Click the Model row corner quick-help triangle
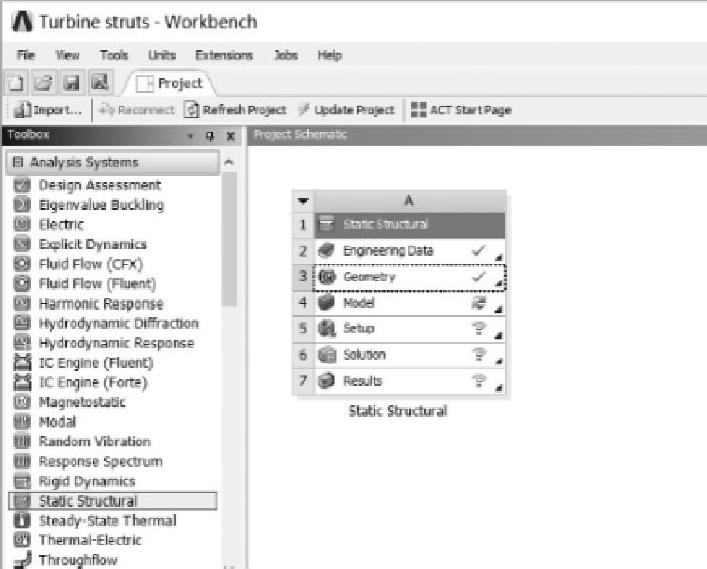707x569 pixels. pos(499,309)
